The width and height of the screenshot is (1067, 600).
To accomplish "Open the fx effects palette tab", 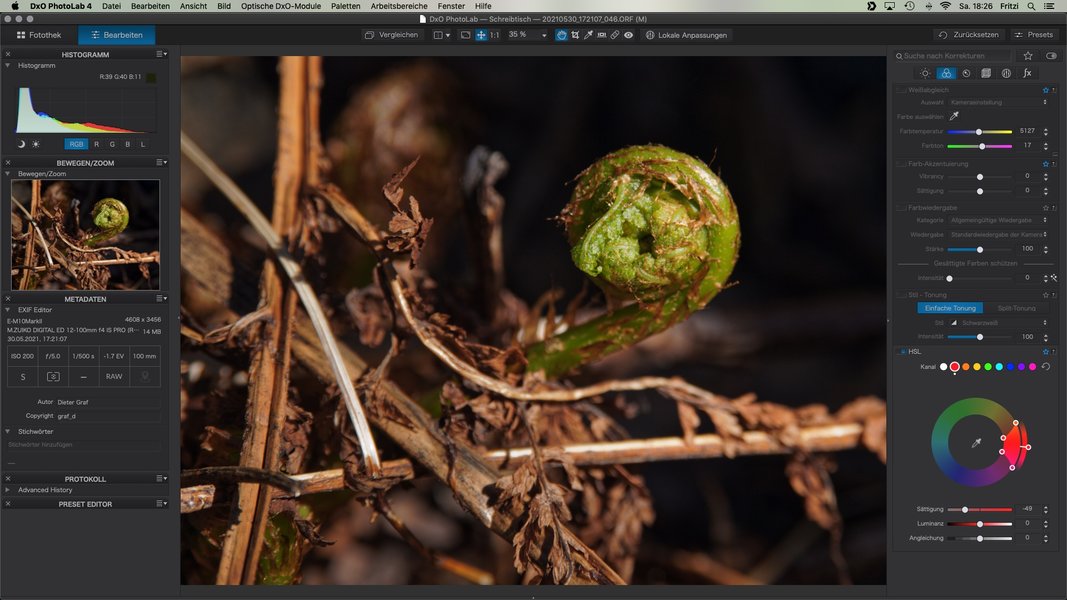I will coord(1027,73).
